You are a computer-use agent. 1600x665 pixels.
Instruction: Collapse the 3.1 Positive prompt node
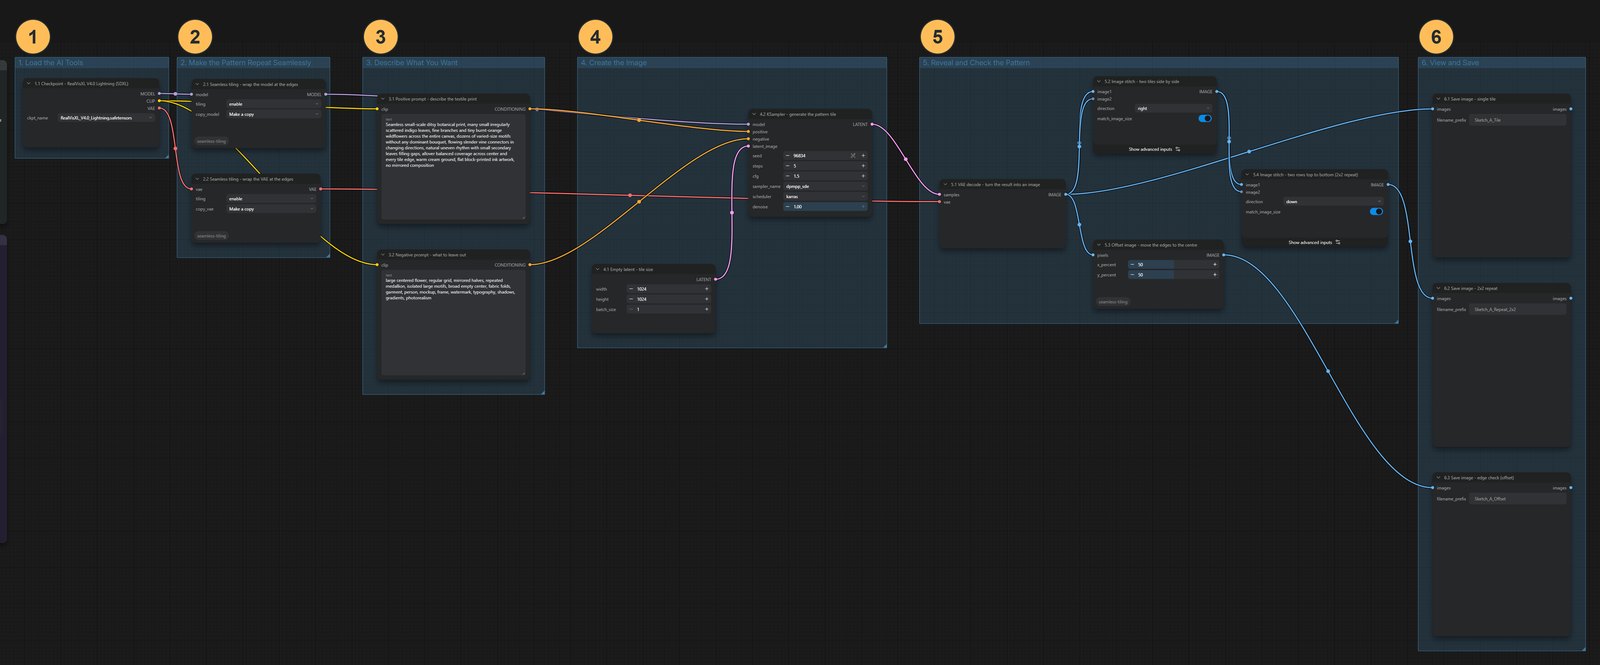coord(383,99)
